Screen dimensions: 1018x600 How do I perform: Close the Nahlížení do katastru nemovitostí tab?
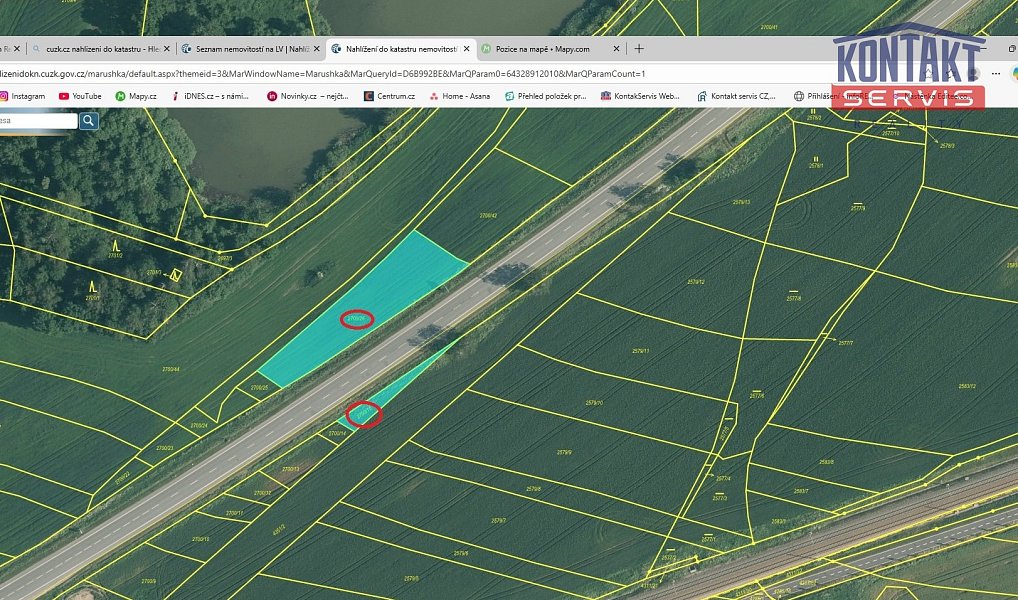pos(467,49)
